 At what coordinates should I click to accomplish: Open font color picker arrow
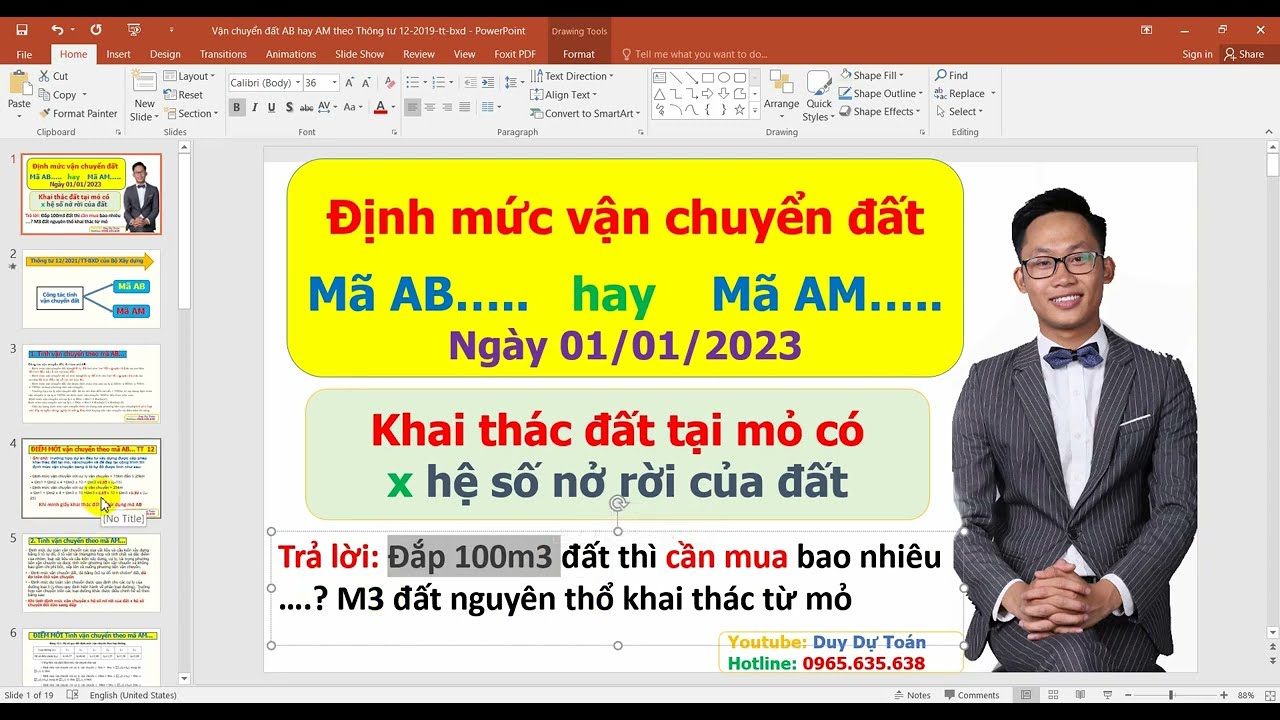coord(393,107)
